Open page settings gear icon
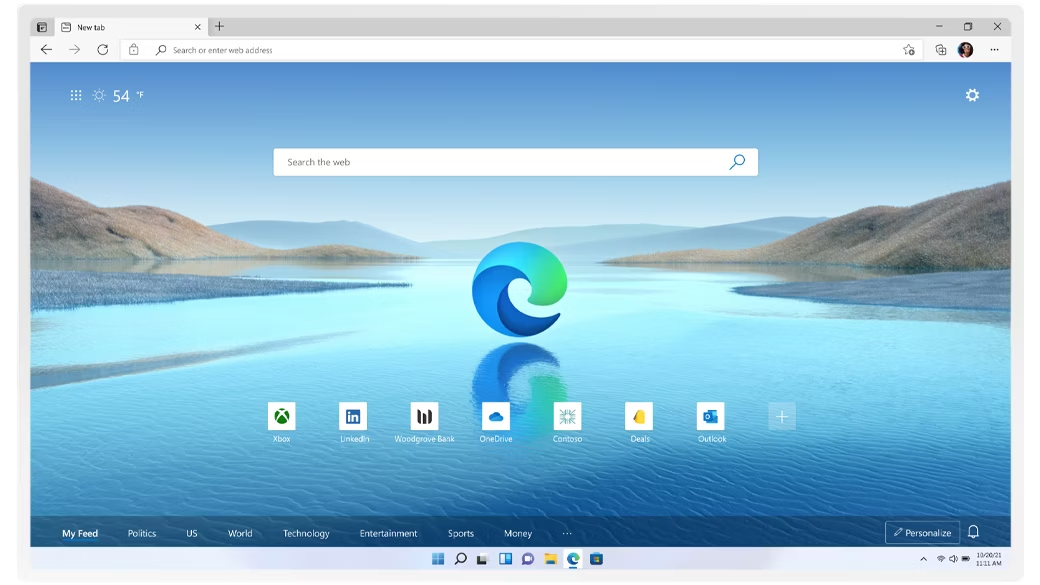 click(x=972, y=95)
